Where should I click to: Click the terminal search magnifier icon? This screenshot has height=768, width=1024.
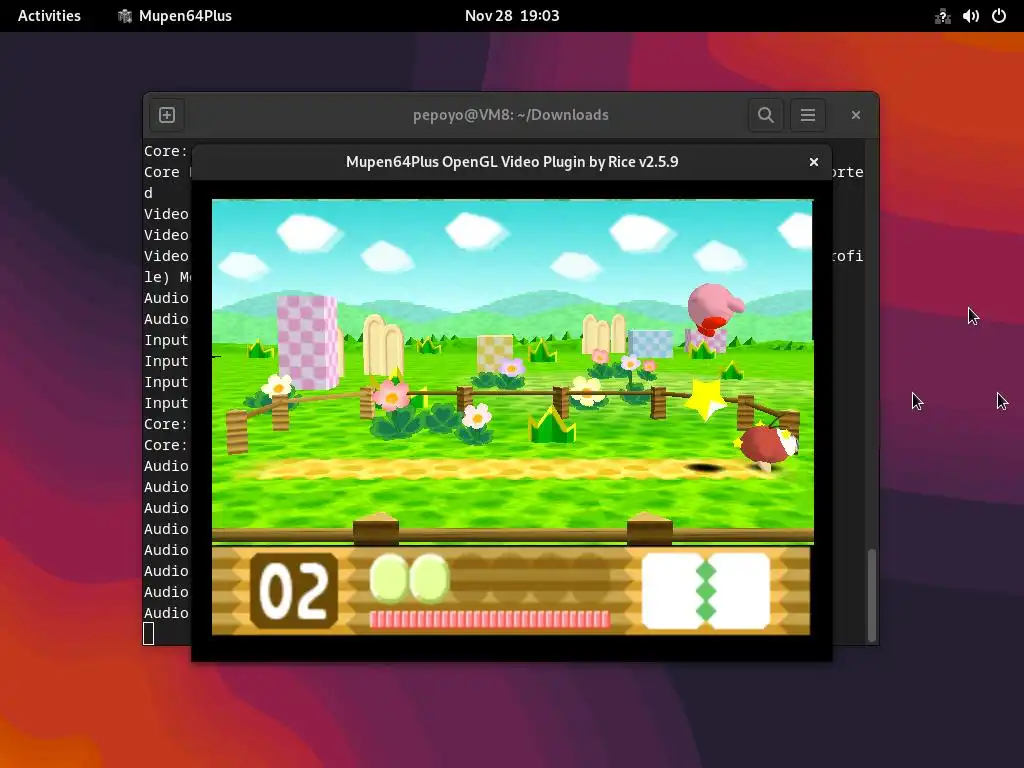tap(766, 115)
